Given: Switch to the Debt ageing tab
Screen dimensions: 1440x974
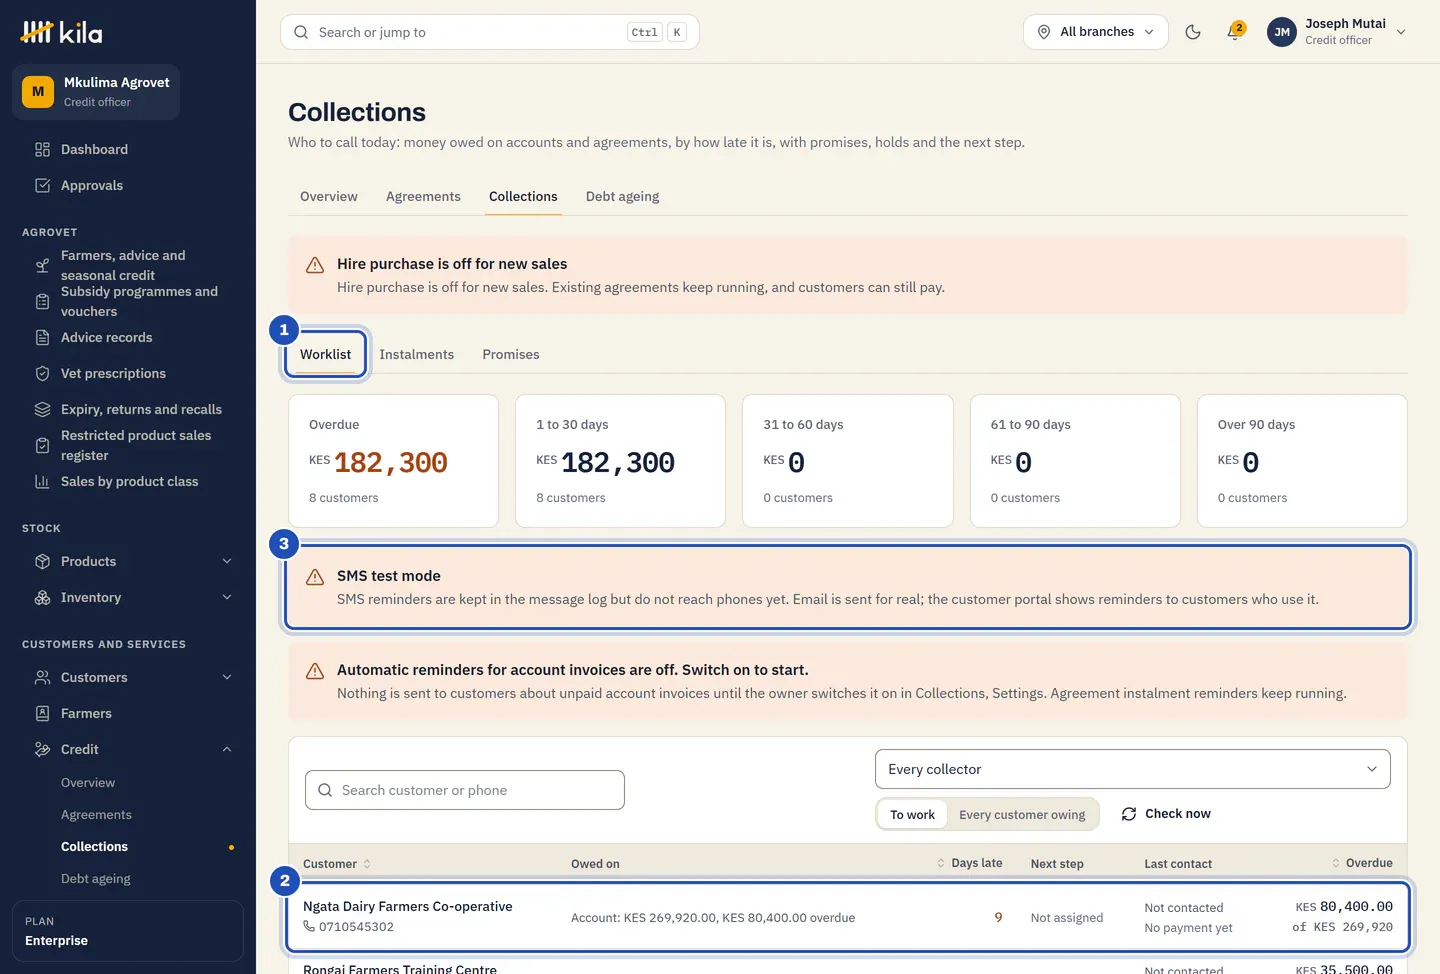Looking at the screenshot, I should click(622, 197).
